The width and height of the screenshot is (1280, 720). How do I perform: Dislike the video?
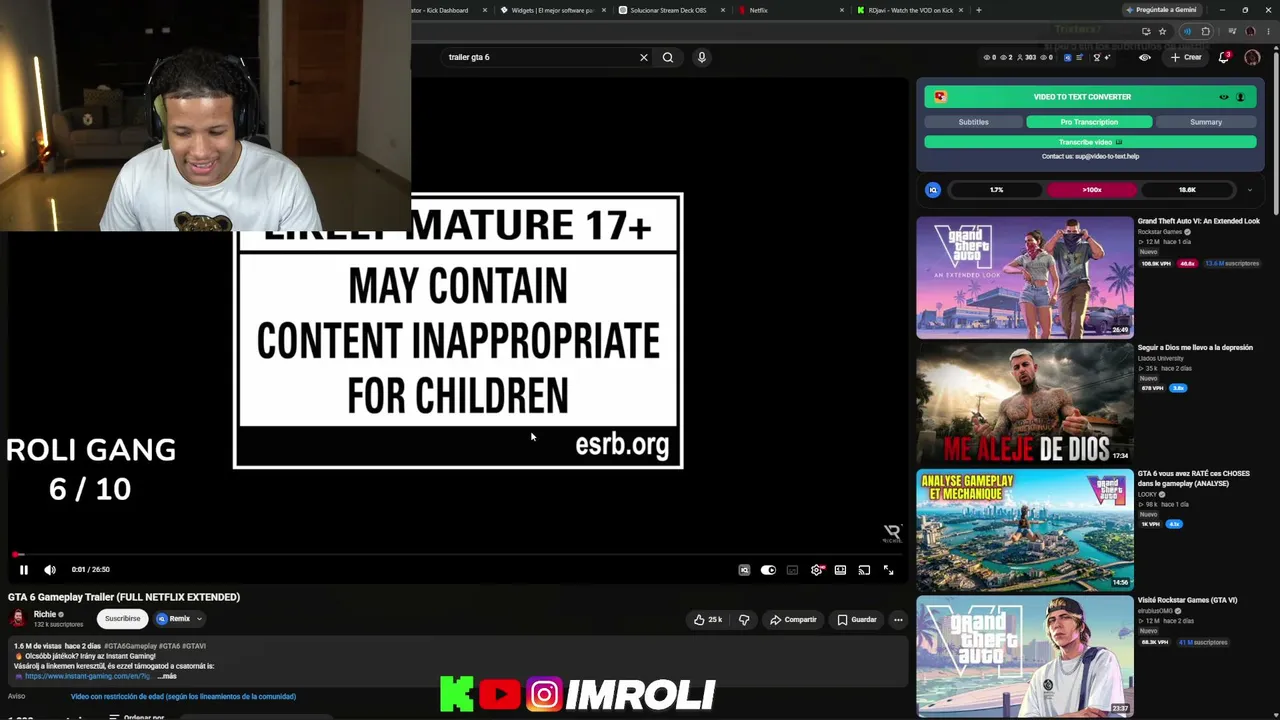744,620
